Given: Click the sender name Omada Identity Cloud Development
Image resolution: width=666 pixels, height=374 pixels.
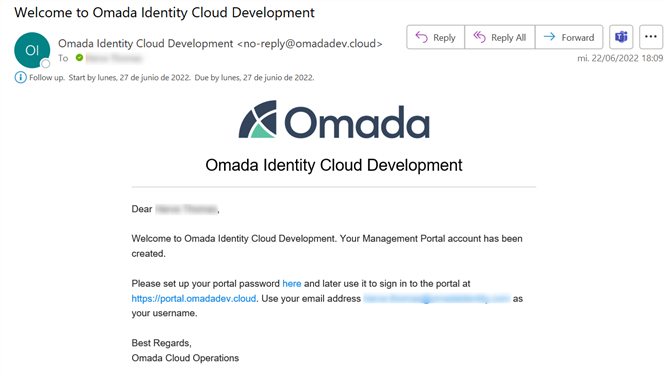Looking at the screenshot, I should click(x=146, y=43).
